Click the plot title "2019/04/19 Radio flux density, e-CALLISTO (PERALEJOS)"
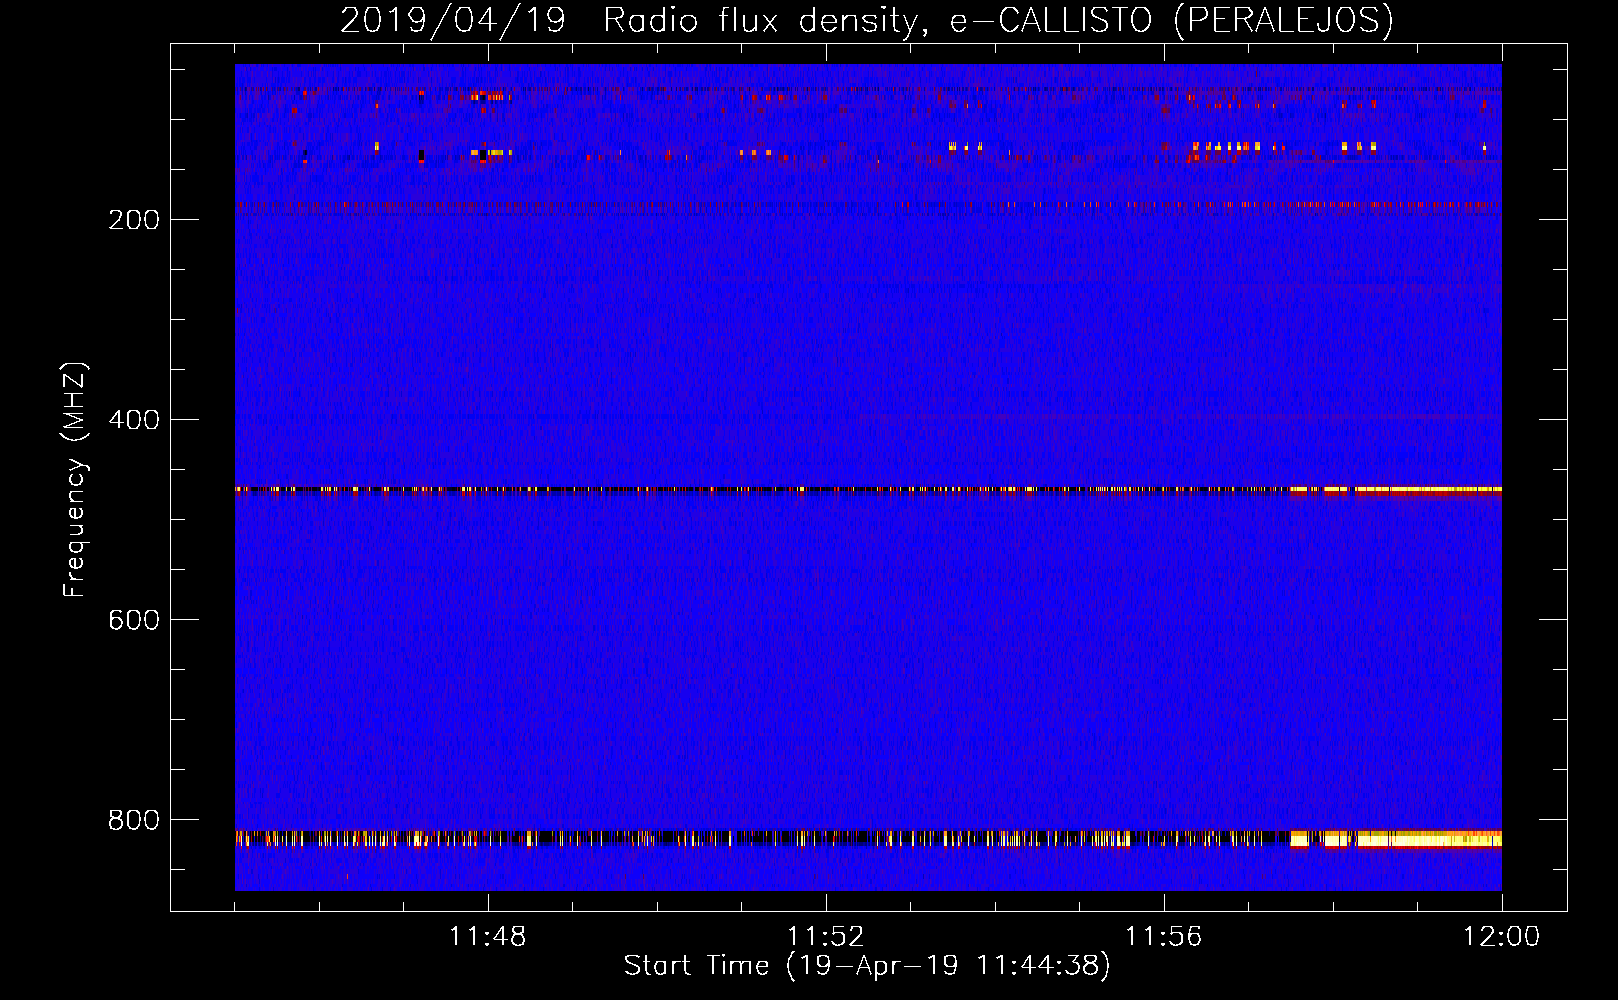 [866, 20]
